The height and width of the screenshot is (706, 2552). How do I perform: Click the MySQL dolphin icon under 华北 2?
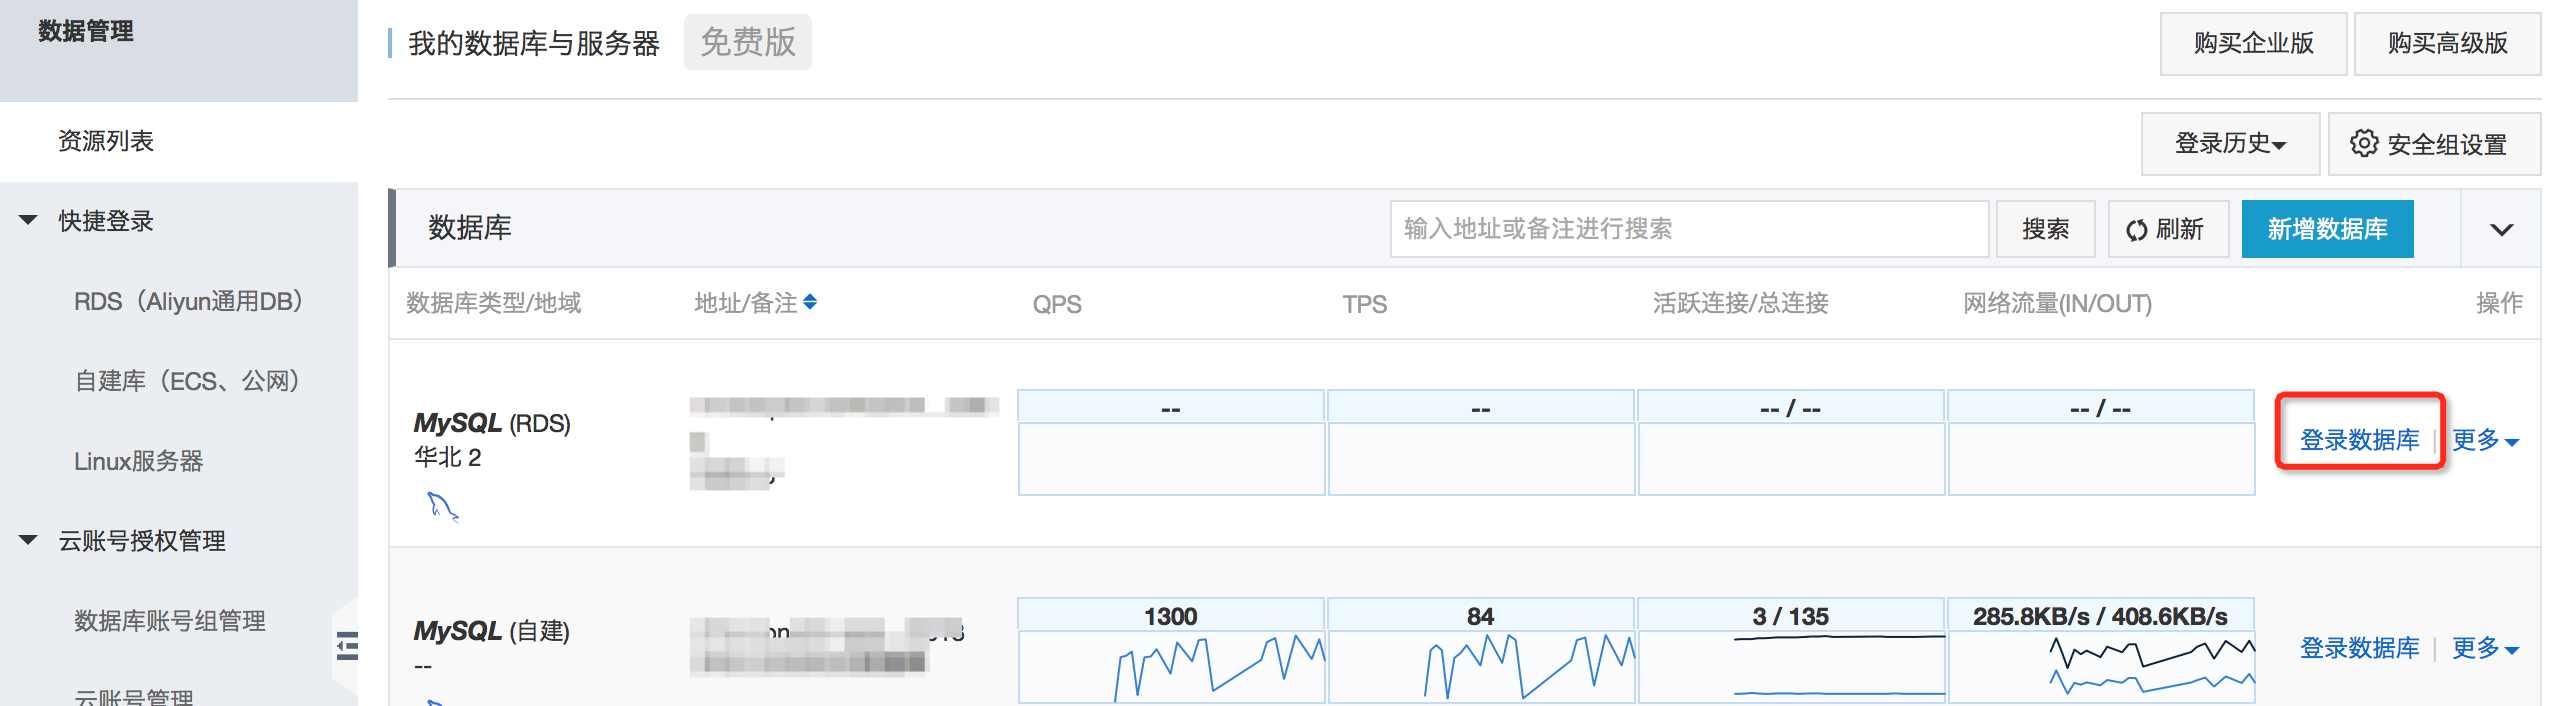click(x=442, y=507)
